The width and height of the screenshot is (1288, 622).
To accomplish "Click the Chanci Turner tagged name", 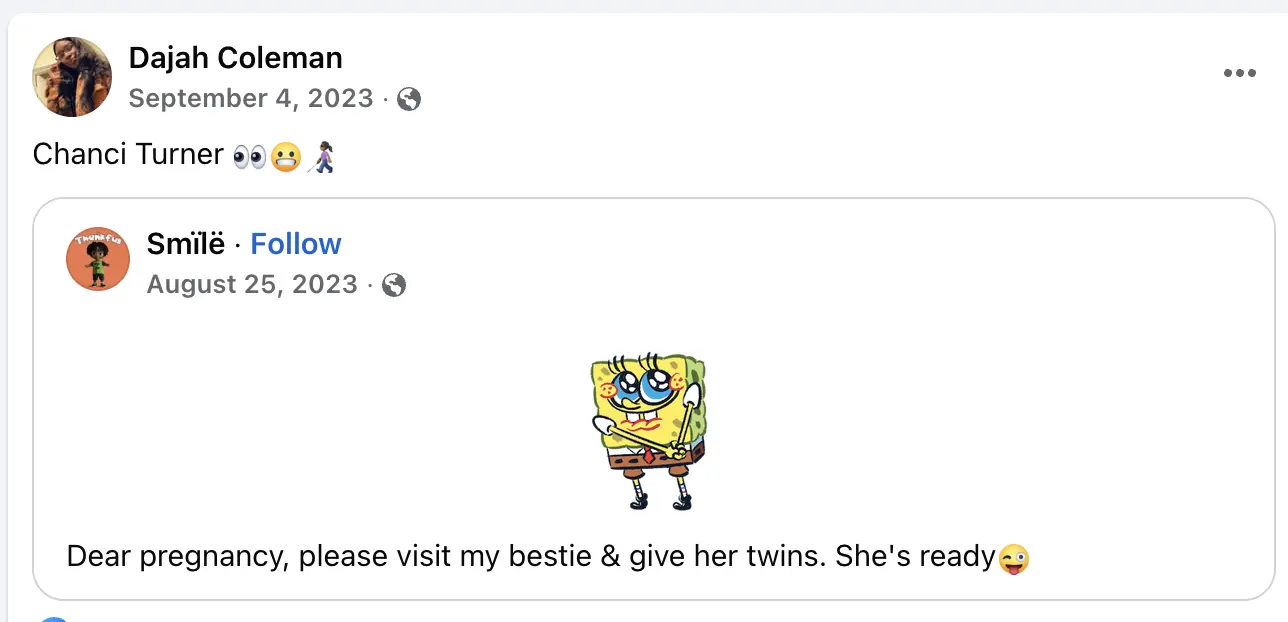I will [128, 154].
